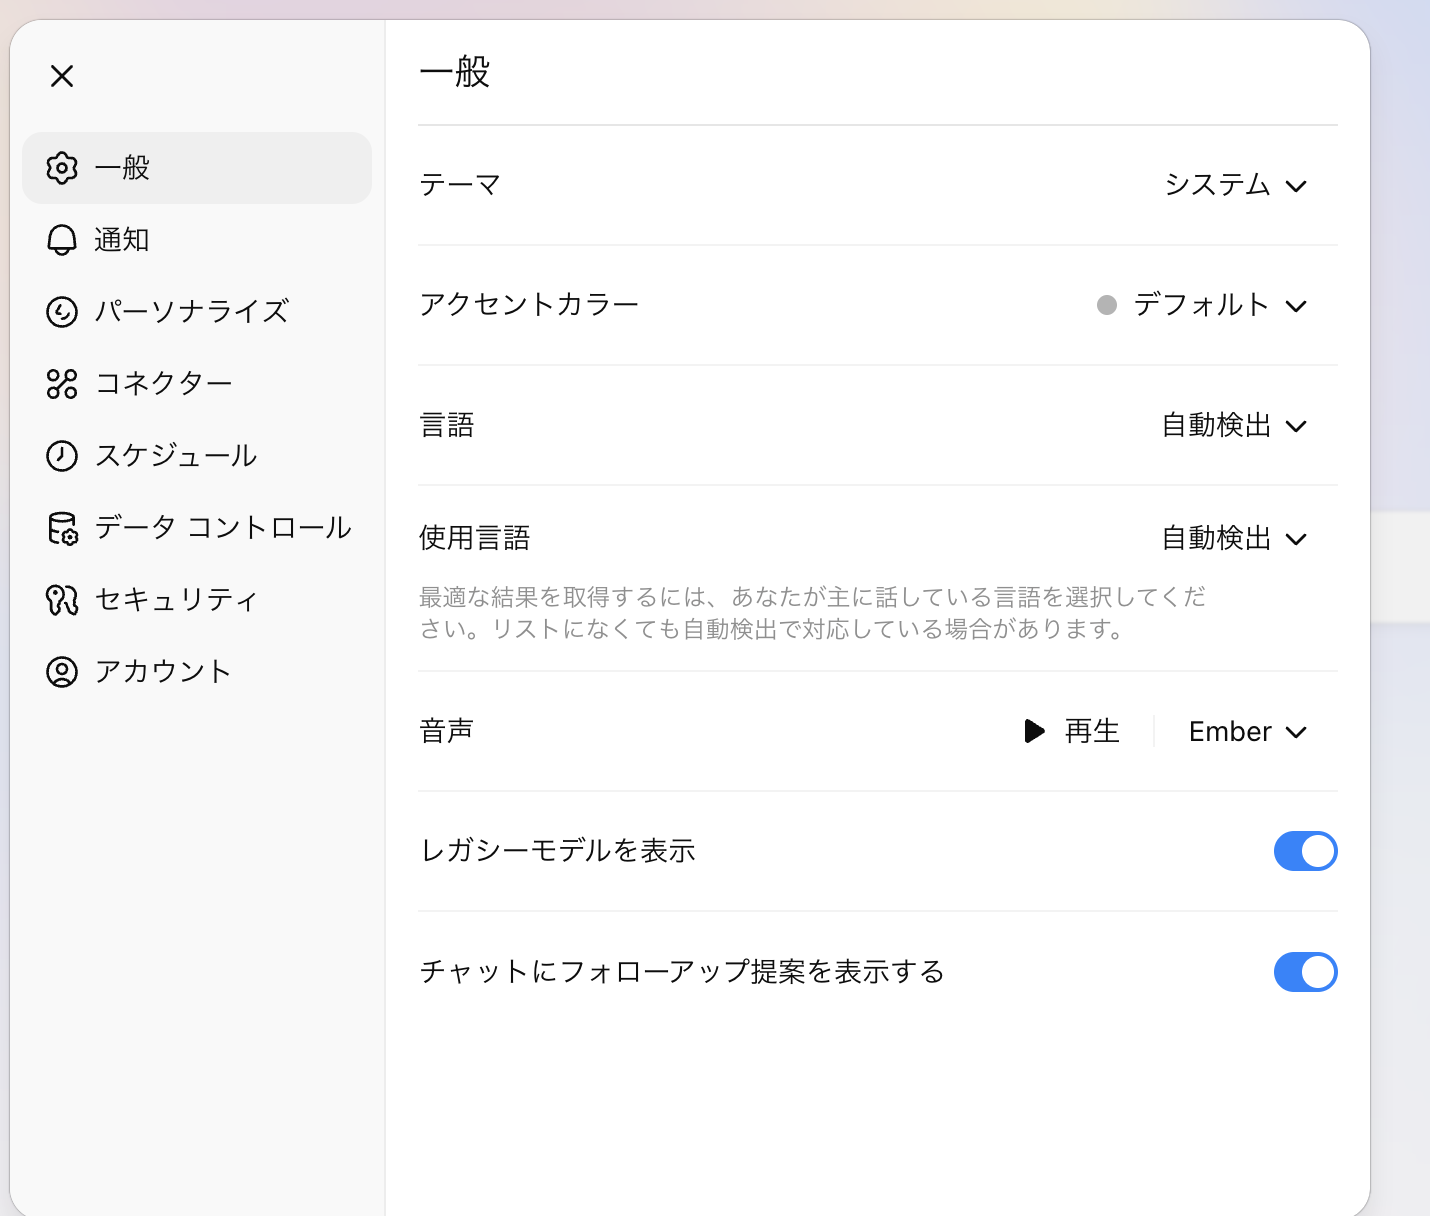Choose a voice from the Ember dropdown

click(1247, 732)
